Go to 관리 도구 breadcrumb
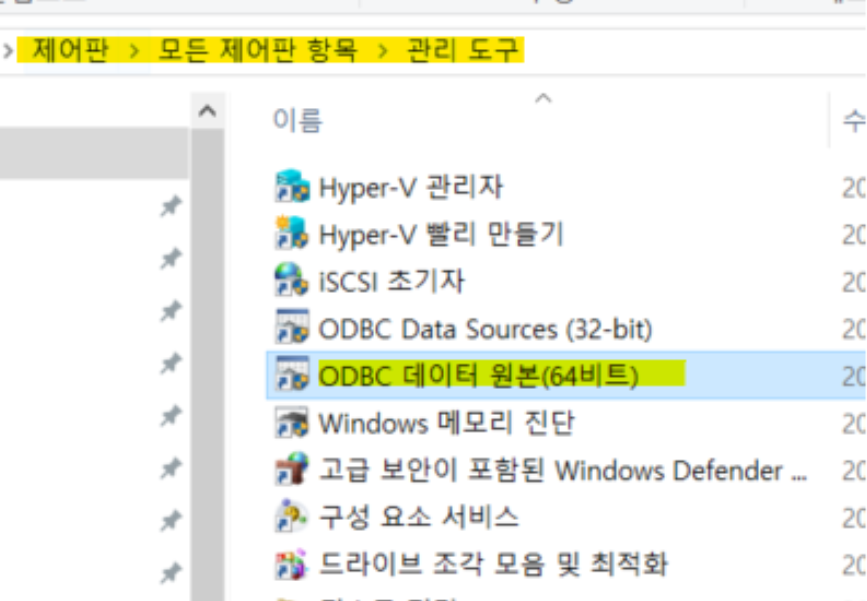The height and width of the screenshot is (601, 867). tap(463, 50)
